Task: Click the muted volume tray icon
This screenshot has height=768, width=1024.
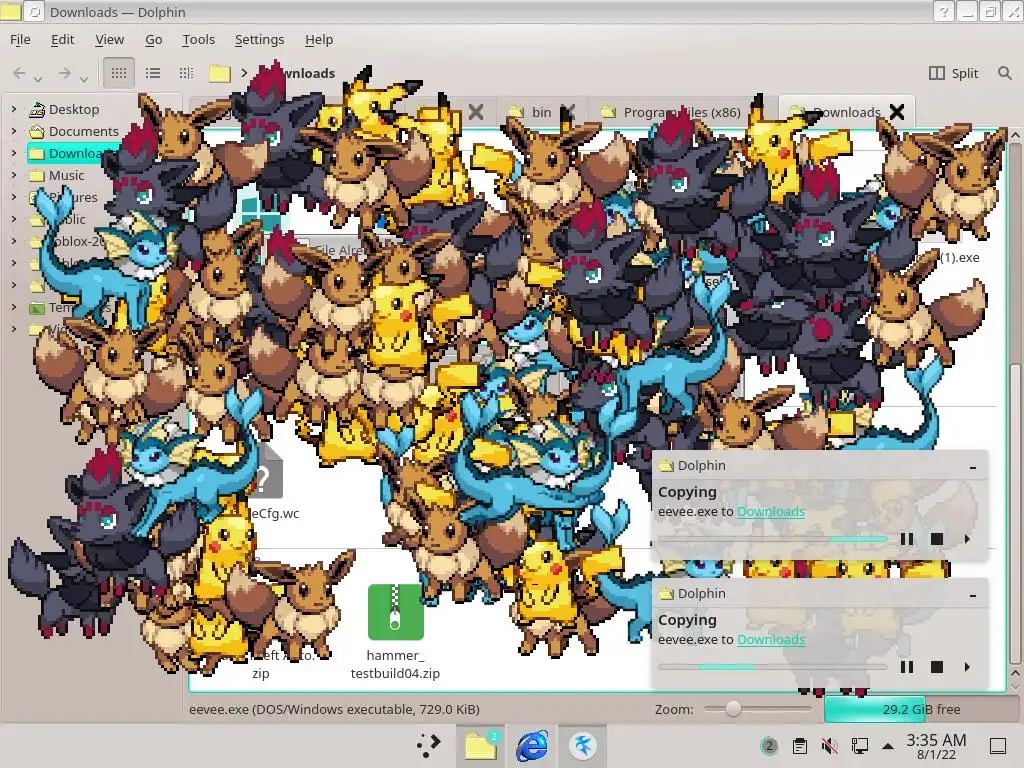Action: (829, 745)
